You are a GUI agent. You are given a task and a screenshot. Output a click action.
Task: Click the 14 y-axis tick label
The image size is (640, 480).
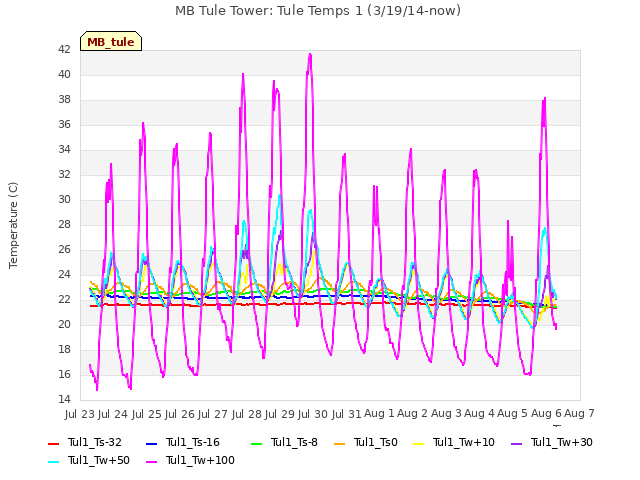coord(64,399)
